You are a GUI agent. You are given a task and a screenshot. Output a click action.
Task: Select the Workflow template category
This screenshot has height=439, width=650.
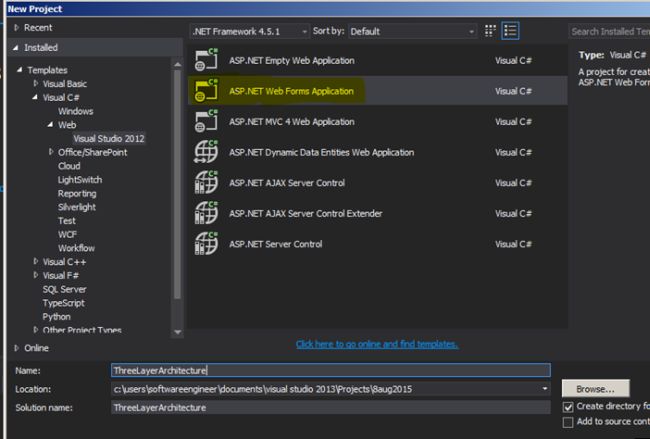76,248
